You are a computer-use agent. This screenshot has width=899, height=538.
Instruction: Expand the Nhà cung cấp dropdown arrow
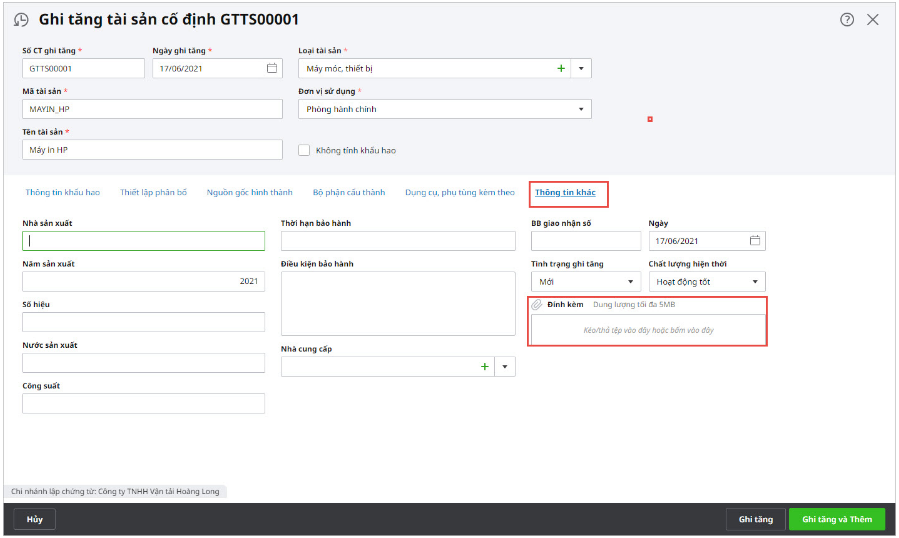[x=505, y=367]
